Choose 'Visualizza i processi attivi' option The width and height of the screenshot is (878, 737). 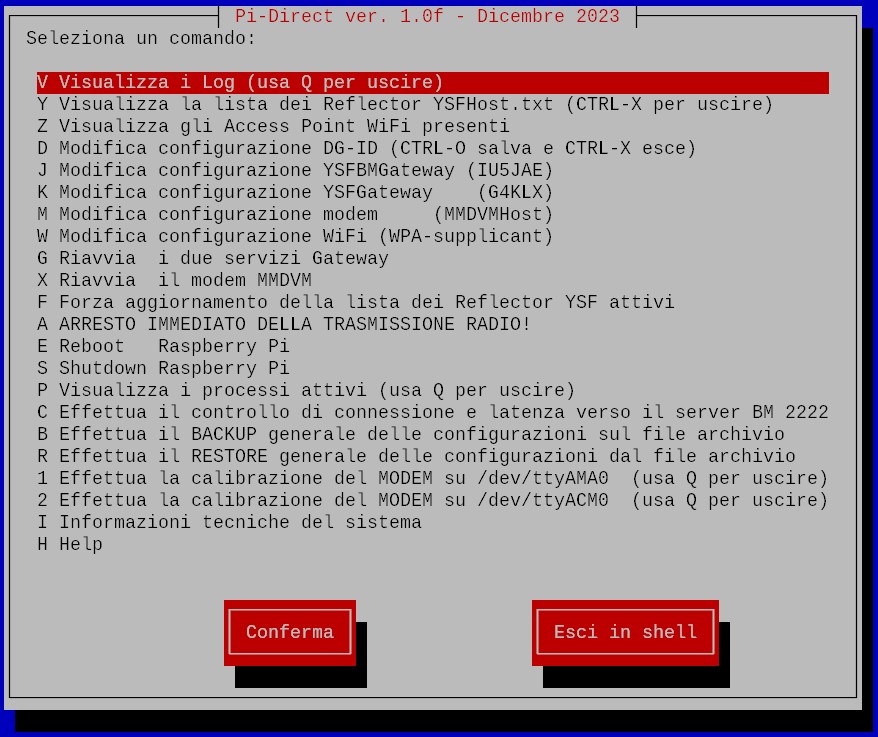306,390
